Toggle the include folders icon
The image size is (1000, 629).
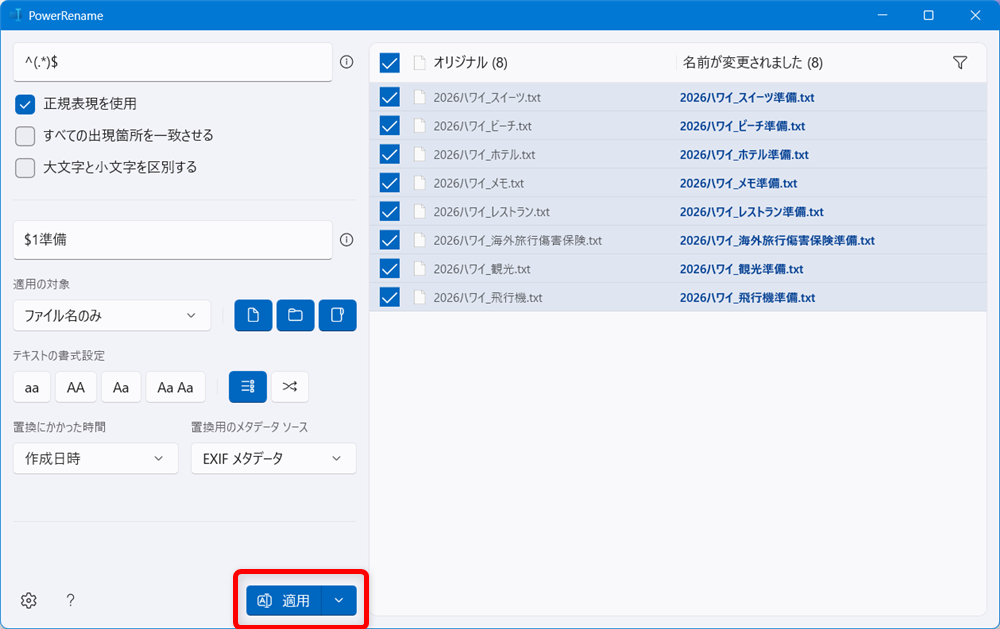[295, 315]
